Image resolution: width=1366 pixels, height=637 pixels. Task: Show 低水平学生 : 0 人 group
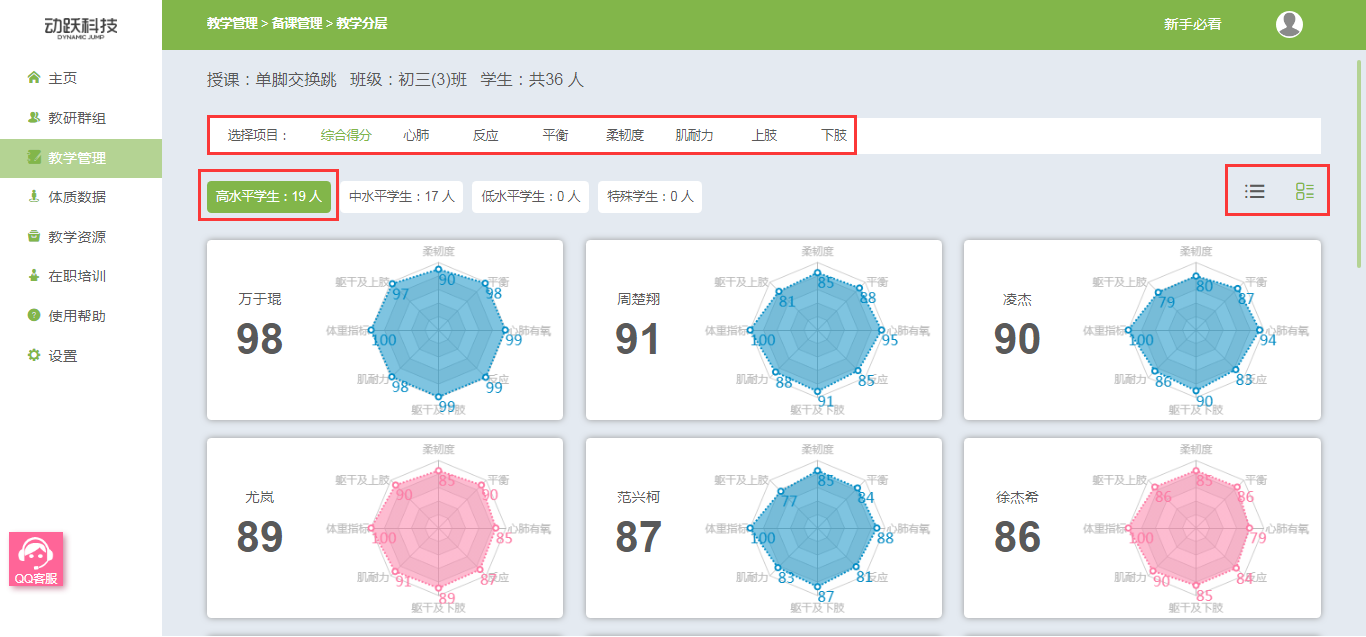point(531,197)
